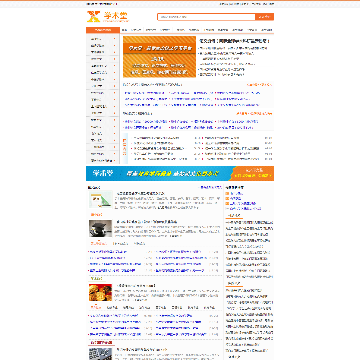Screen dimensions: 360x360
Task: Click the orange search button beside the search box
Action: click(265, 17)
